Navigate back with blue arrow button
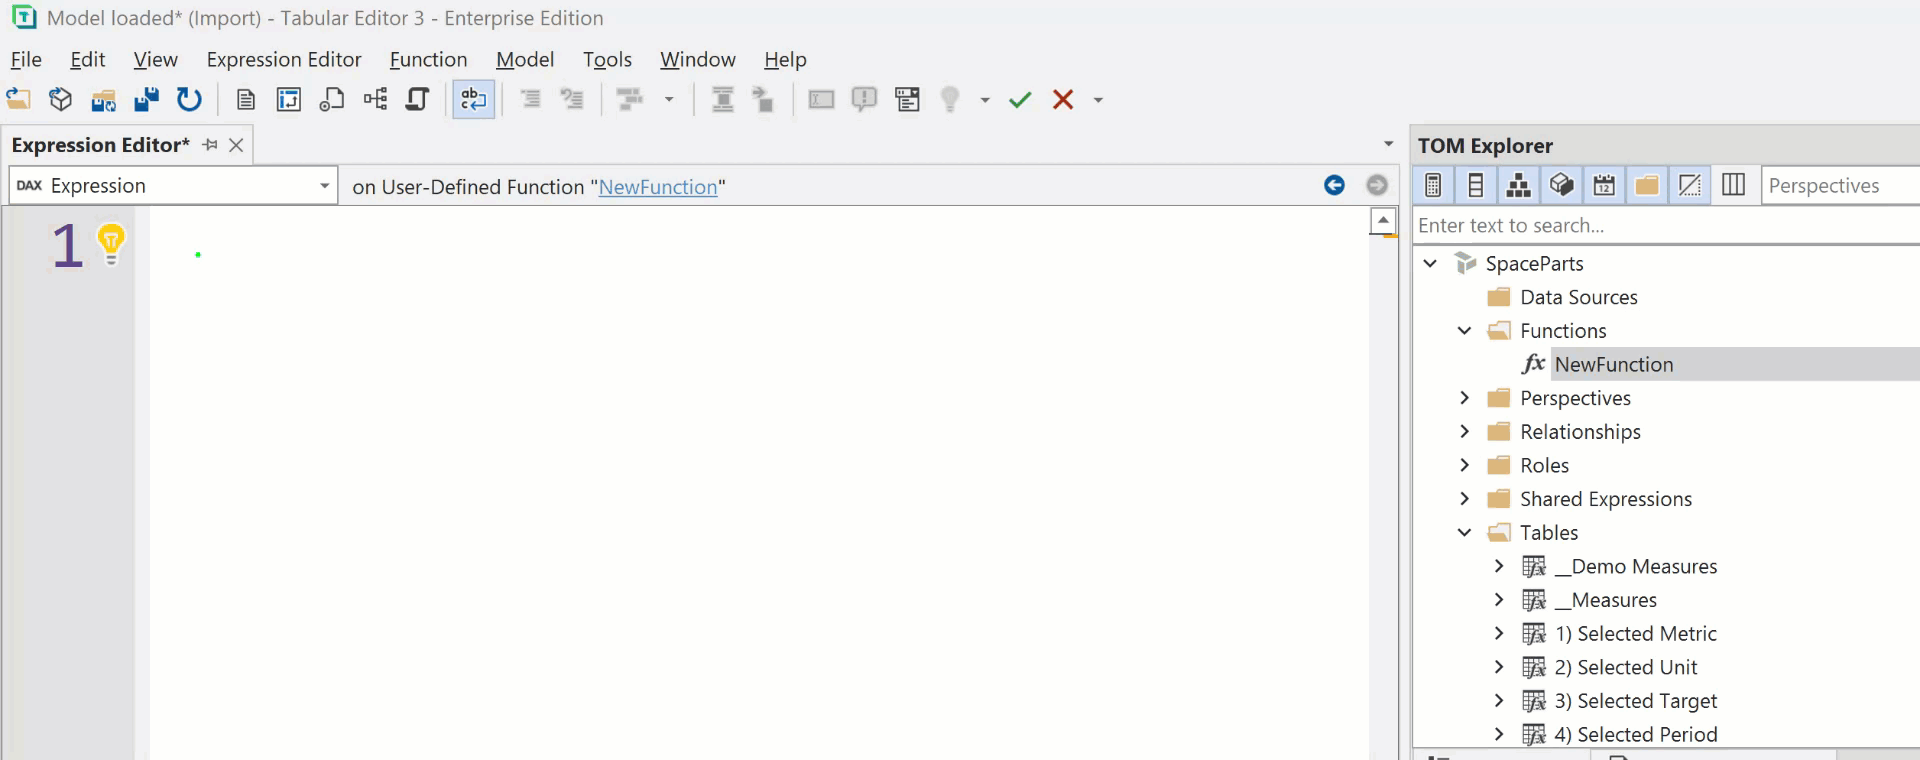Image resolution: width=1920 pixels, height=760 pixels. [1334, 185]
